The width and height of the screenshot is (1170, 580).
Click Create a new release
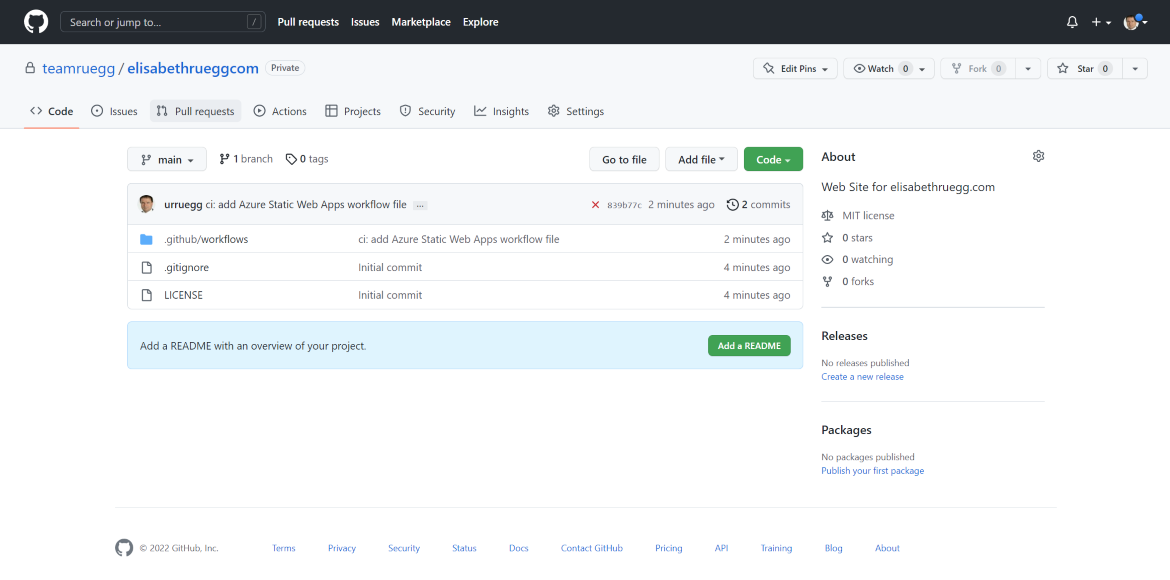[x=863, y=377]
